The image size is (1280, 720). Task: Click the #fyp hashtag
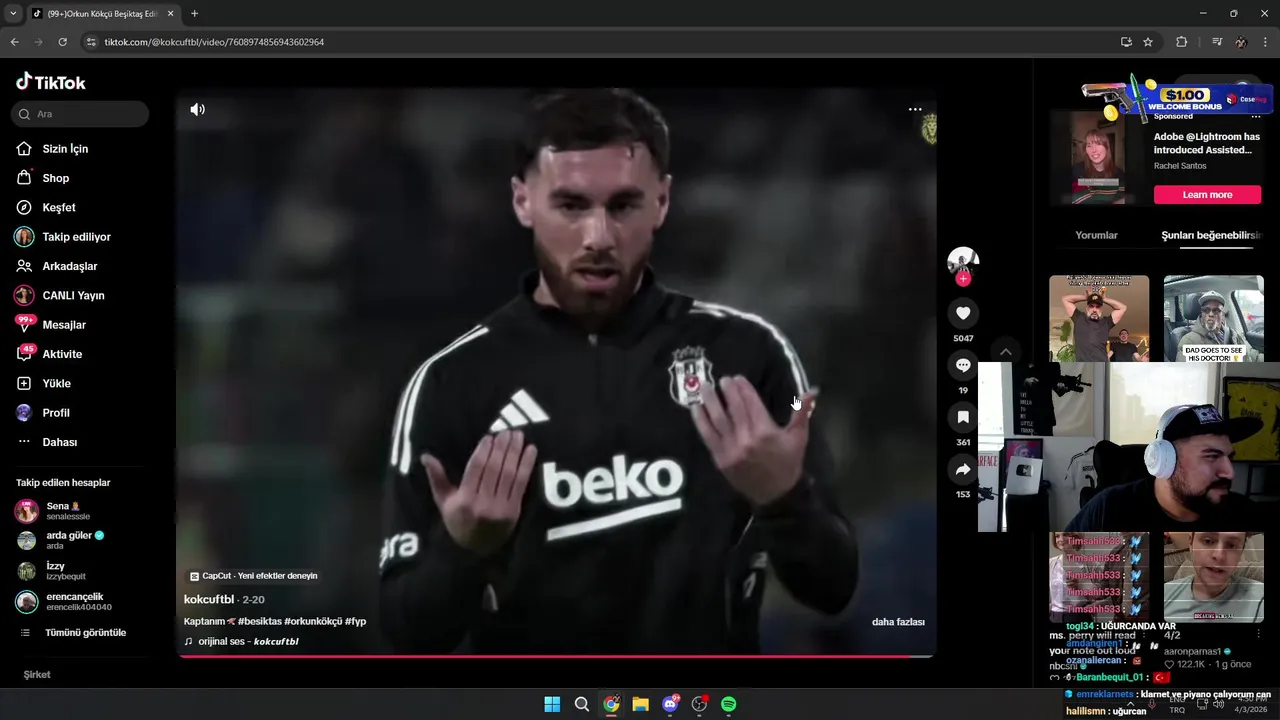356,622
